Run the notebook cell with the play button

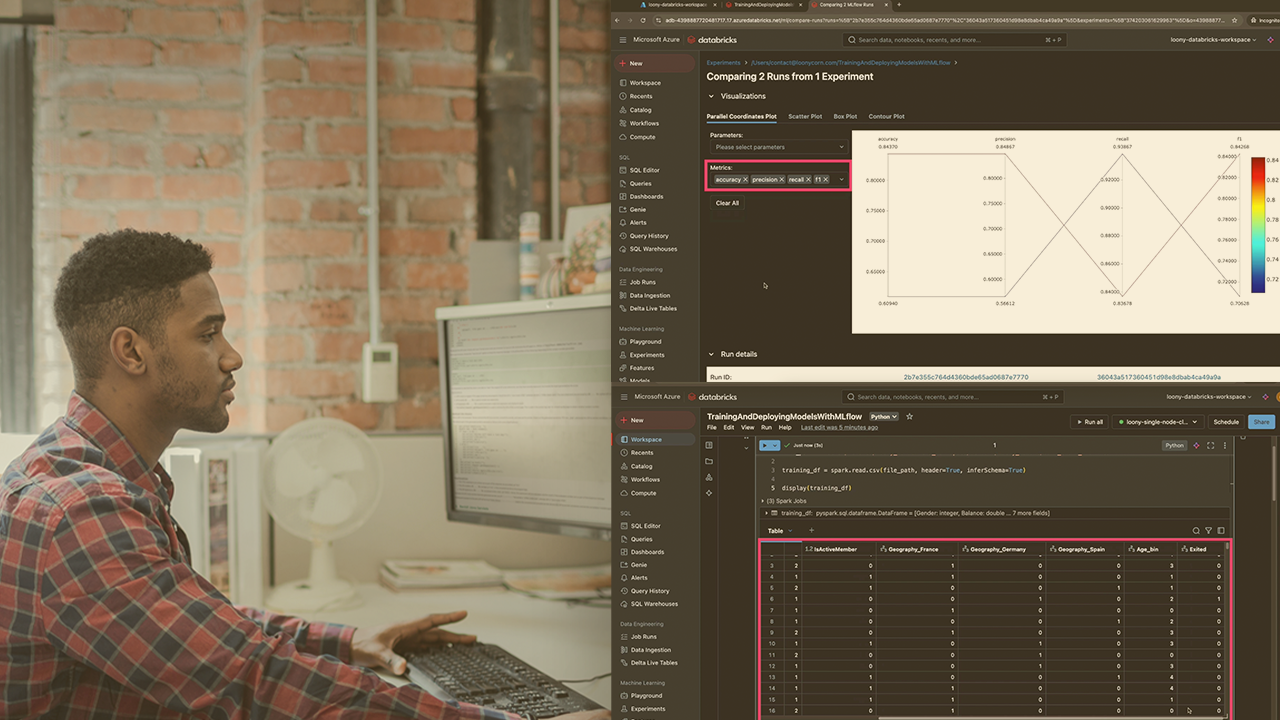click(x=766, y=445)
